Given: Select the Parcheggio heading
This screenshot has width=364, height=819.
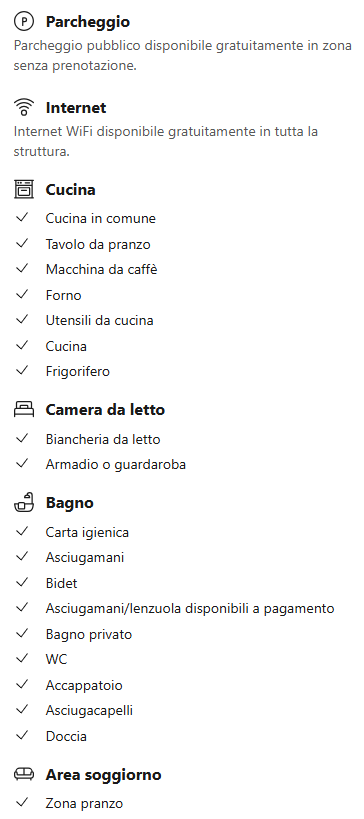Looking at the screenshot, I should click(88, 22).
